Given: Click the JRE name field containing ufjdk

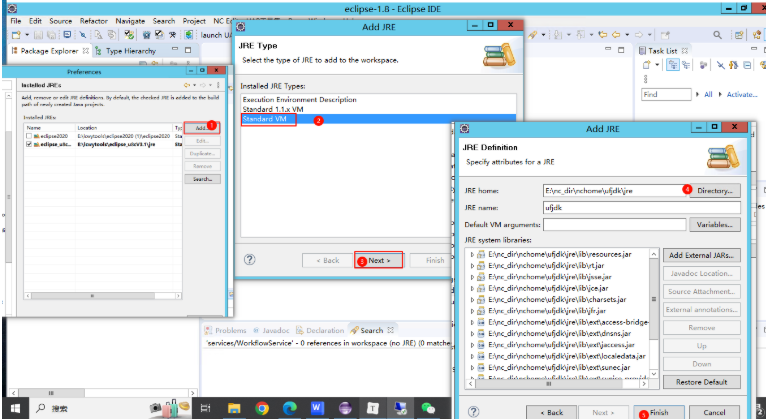Looking at the screenshot, I should pos(641,207).
